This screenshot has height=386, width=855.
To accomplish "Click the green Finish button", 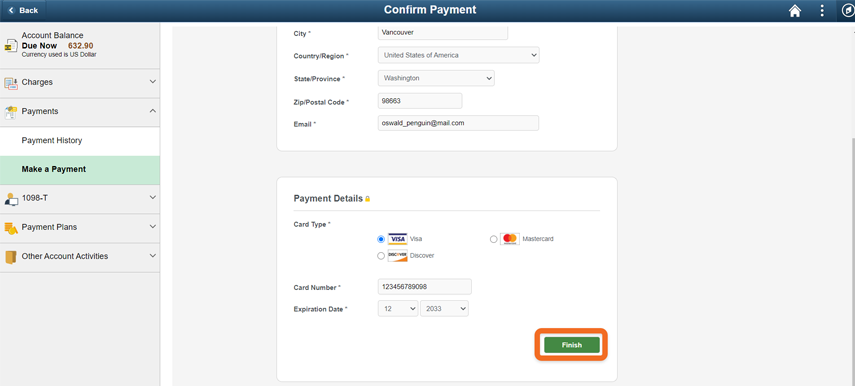I will 571,345.
